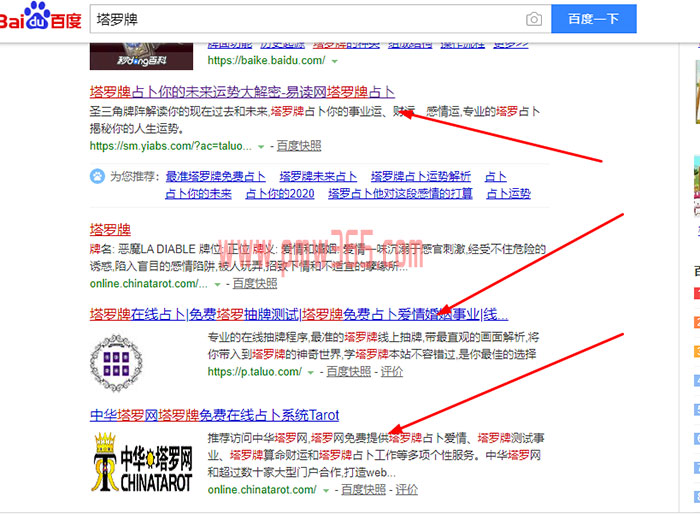Open result 中华塔罗网塔罗牌免费在线占卜系统Tarot
The image size is (700, 514).
(x=214, y=415)
